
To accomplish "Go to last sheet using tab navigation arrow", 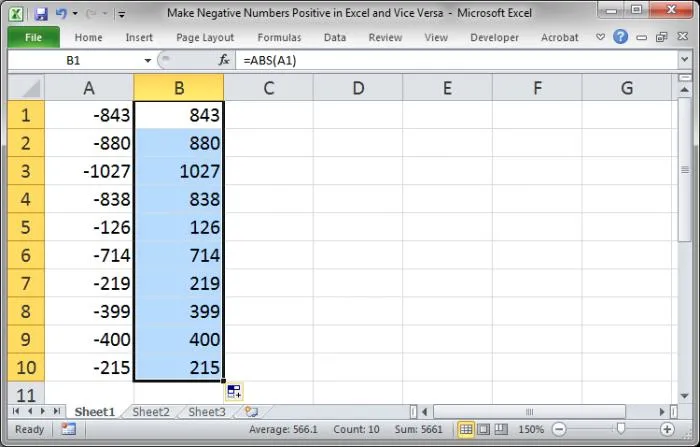I will pos(57,411).
